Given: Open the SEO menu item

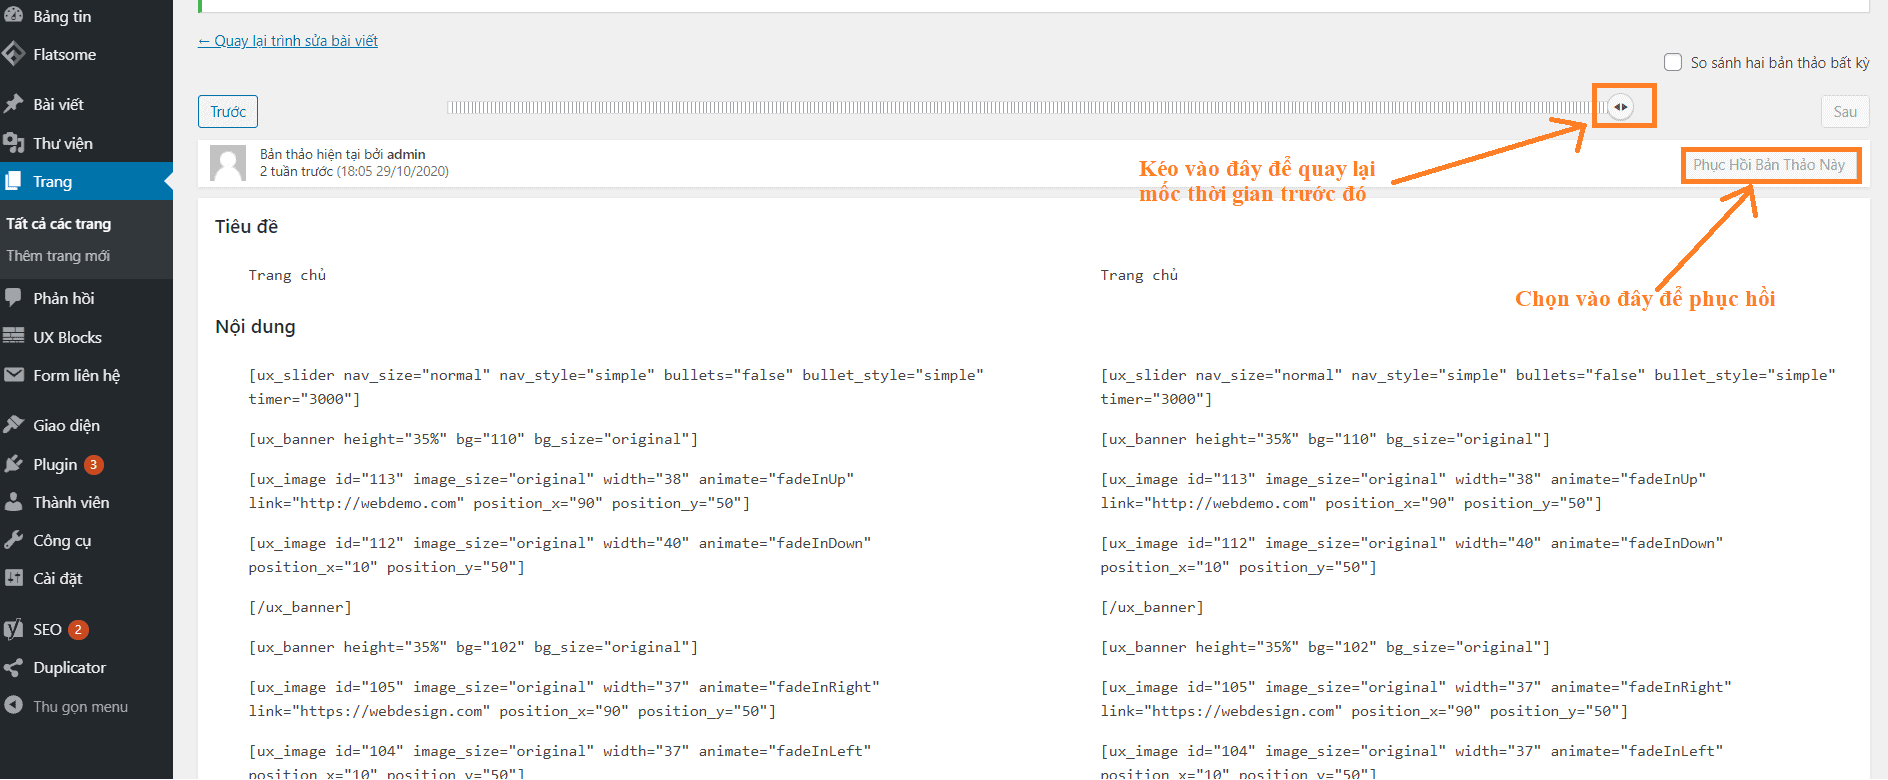Looking at the screenshot, I should click(x=47, y=629).
